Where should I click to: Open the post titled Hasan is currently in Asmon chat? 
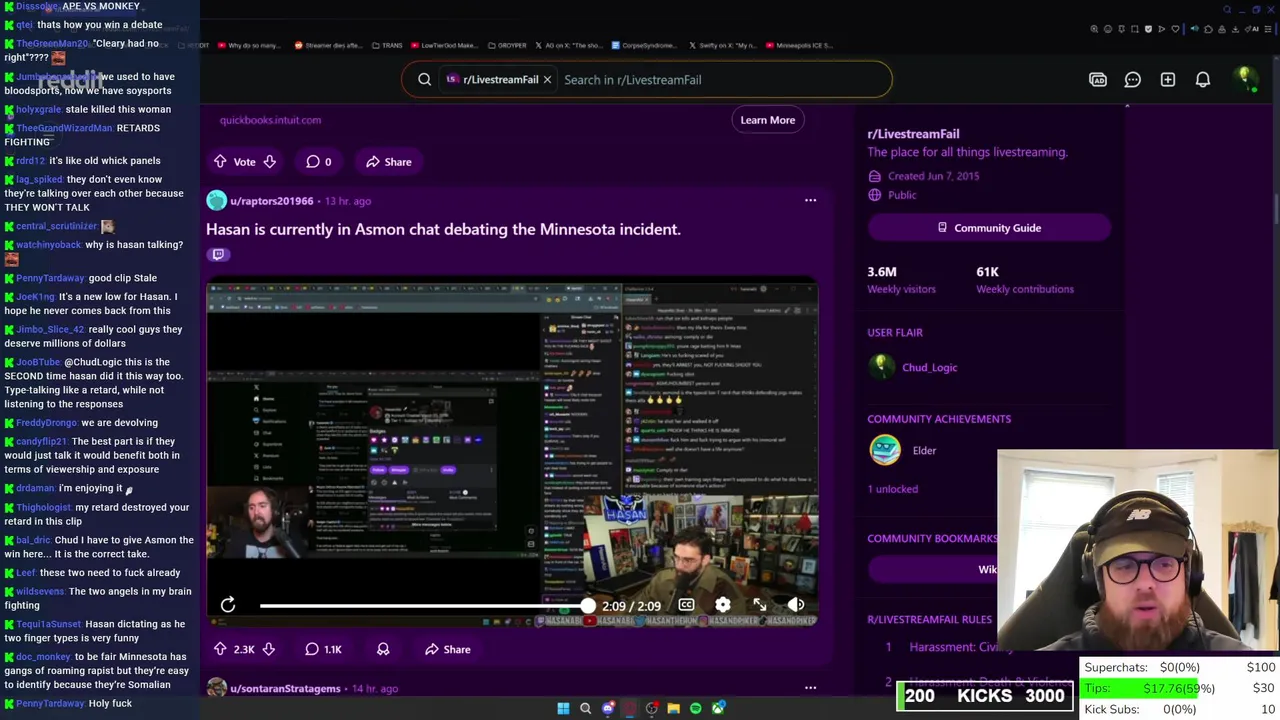click(x=443, y=229)
